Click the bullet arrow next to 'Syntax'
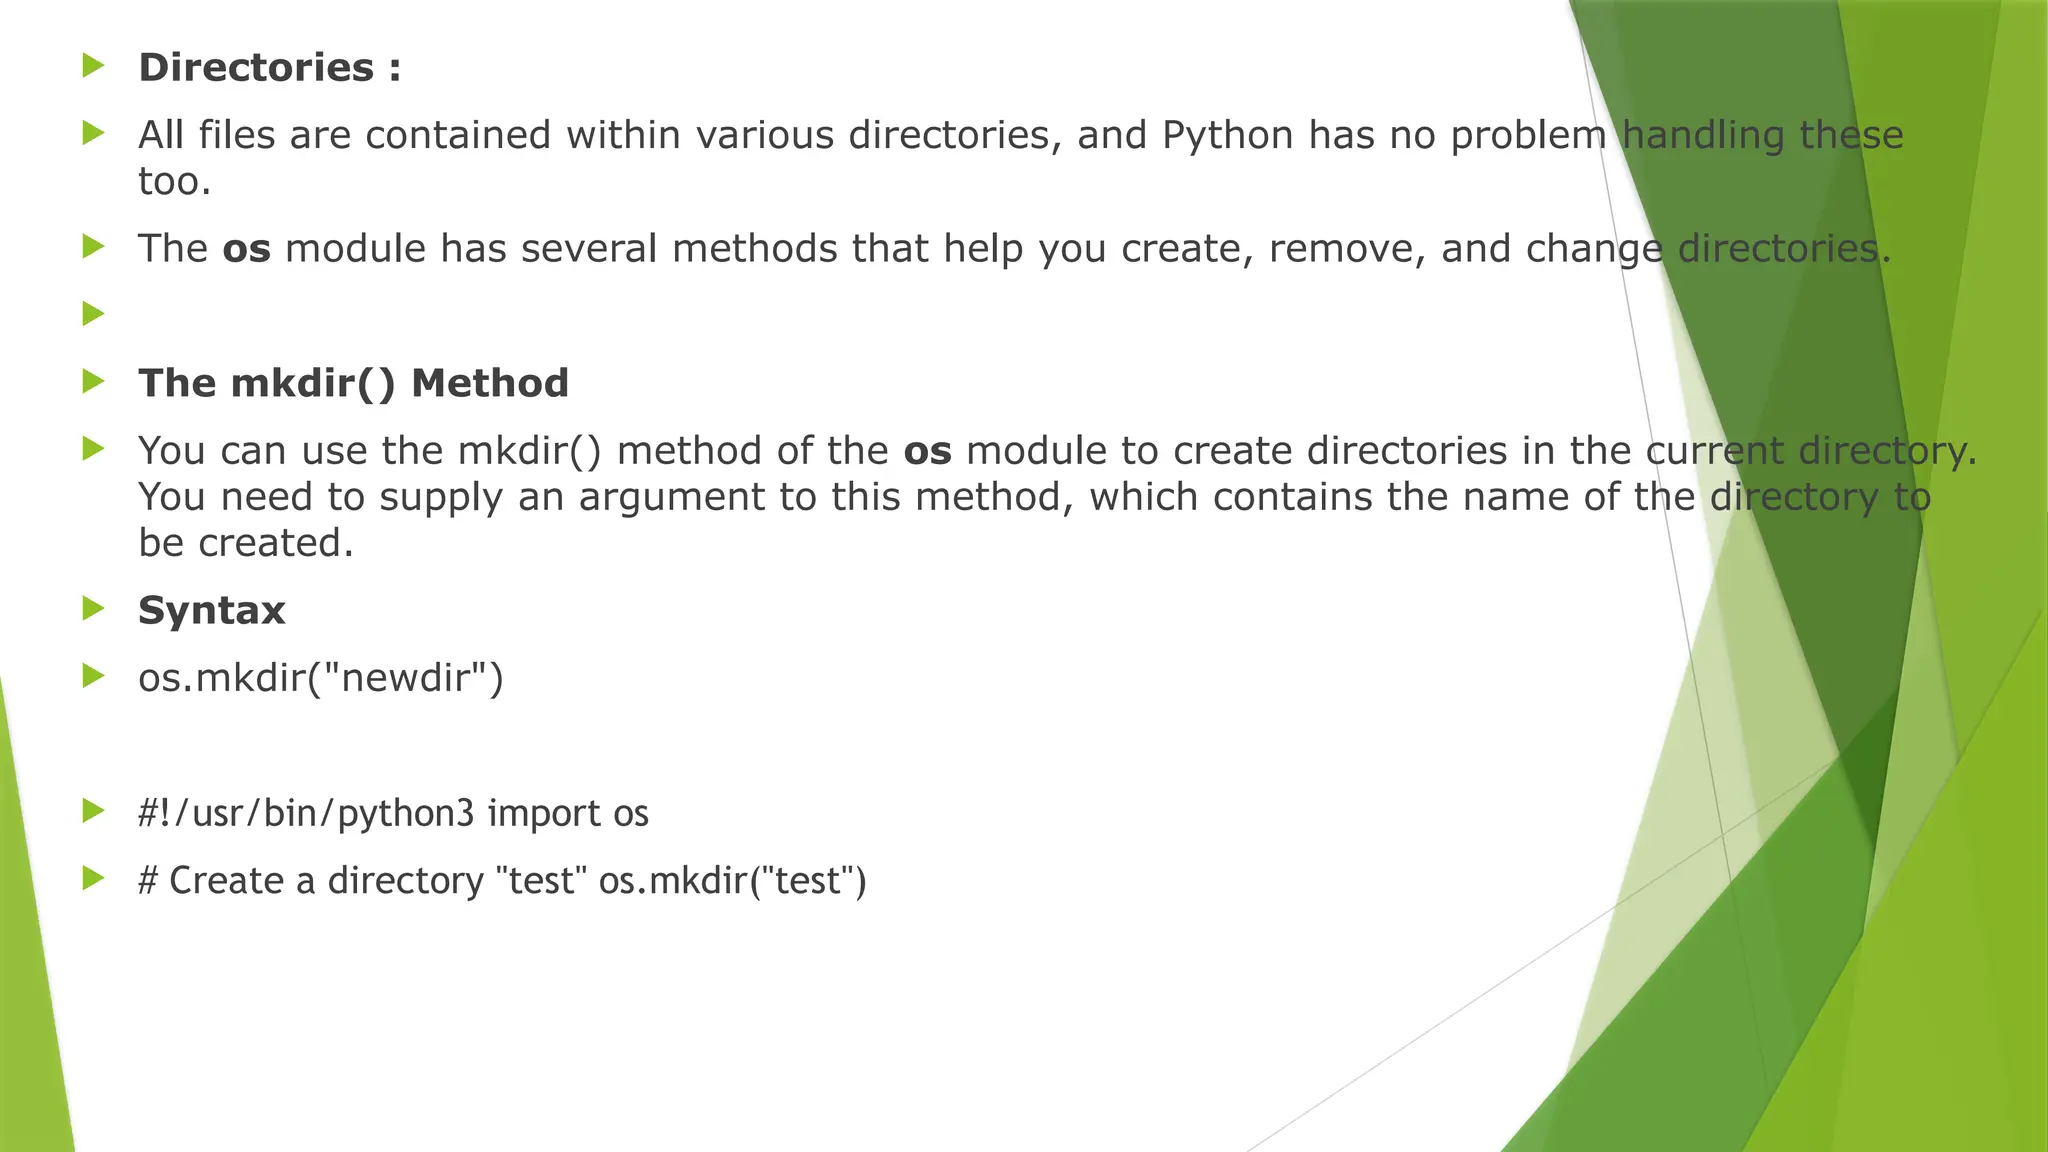2048x1152 pixels. [93, 609]
